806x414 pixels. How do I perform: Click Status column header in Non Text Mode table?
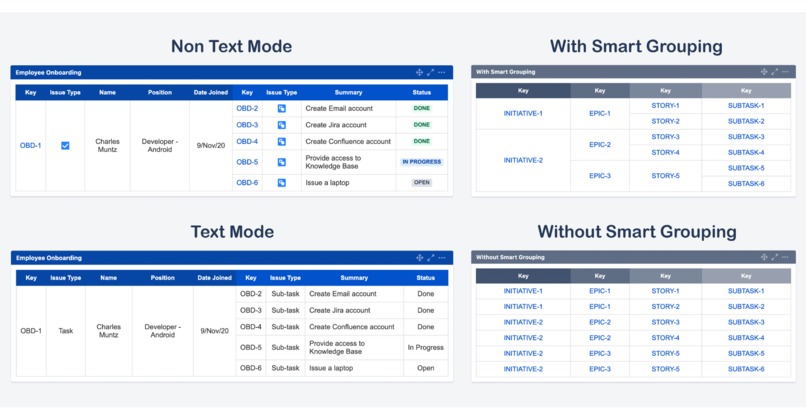pos(422,93)
